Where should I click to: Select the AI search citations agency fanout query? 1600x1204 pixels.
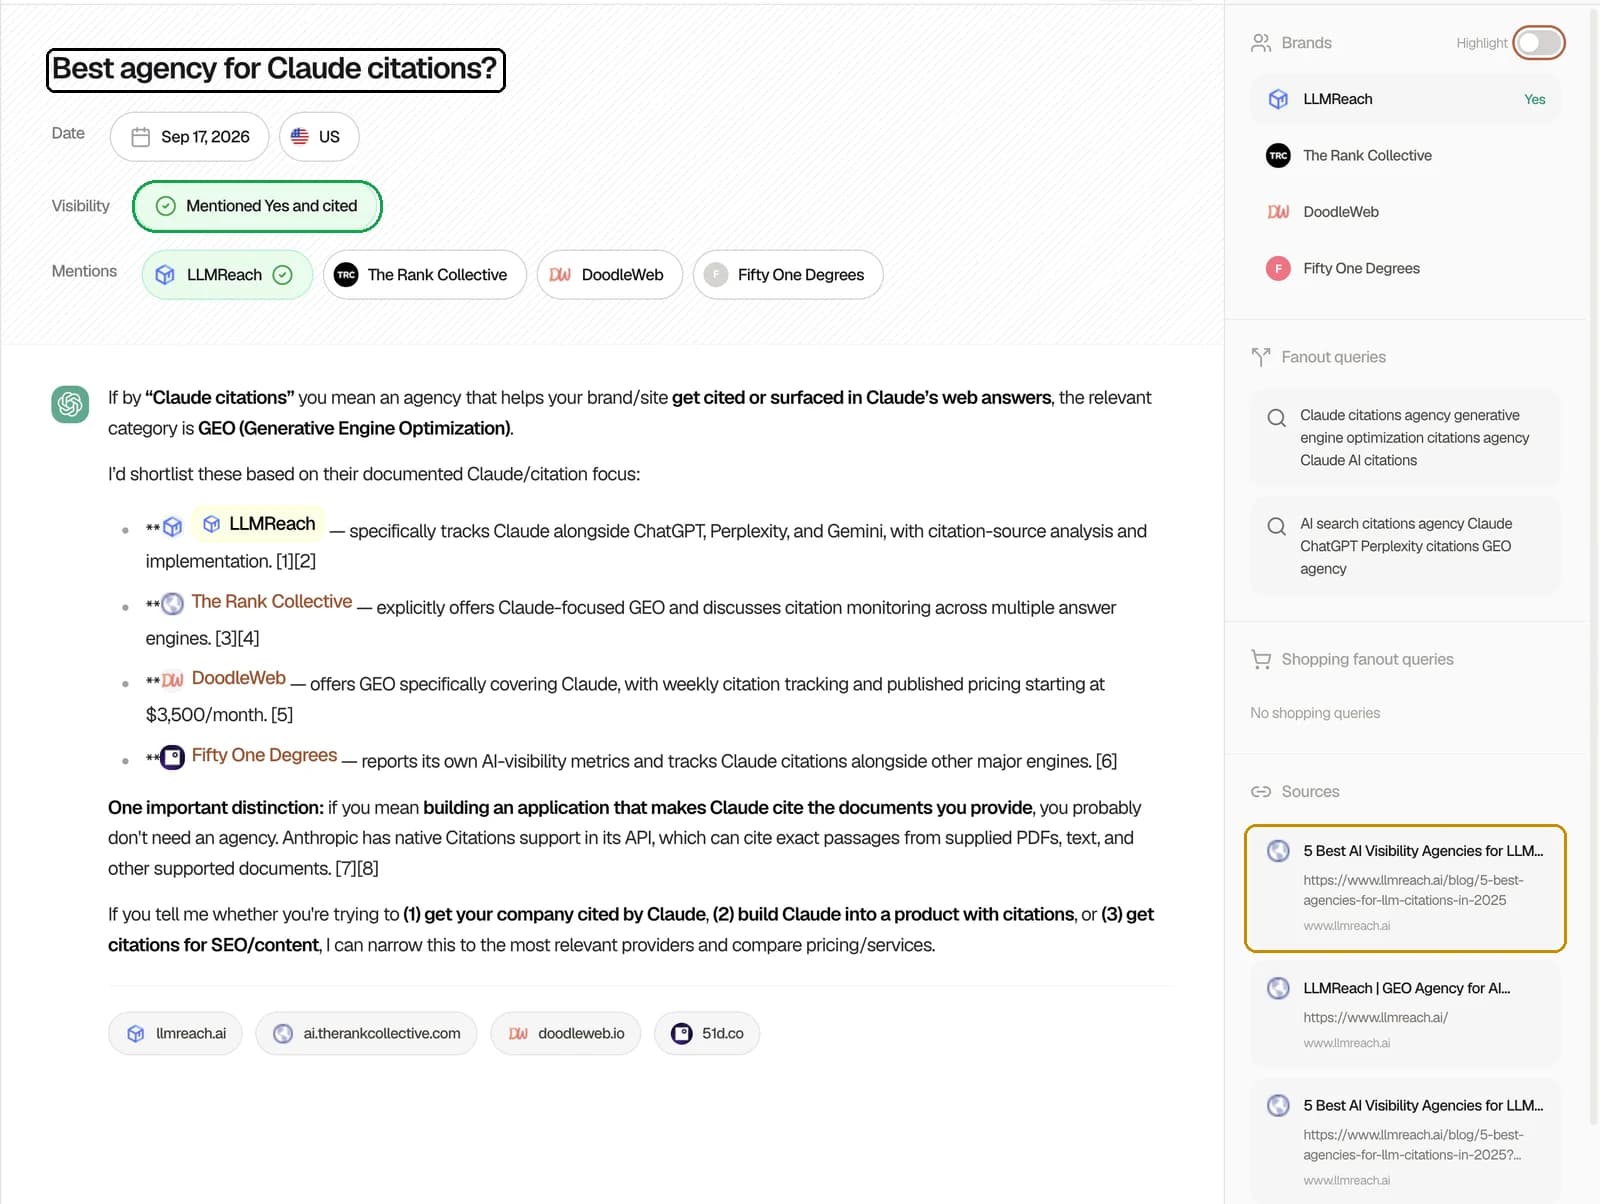[x=1405, y=546]
